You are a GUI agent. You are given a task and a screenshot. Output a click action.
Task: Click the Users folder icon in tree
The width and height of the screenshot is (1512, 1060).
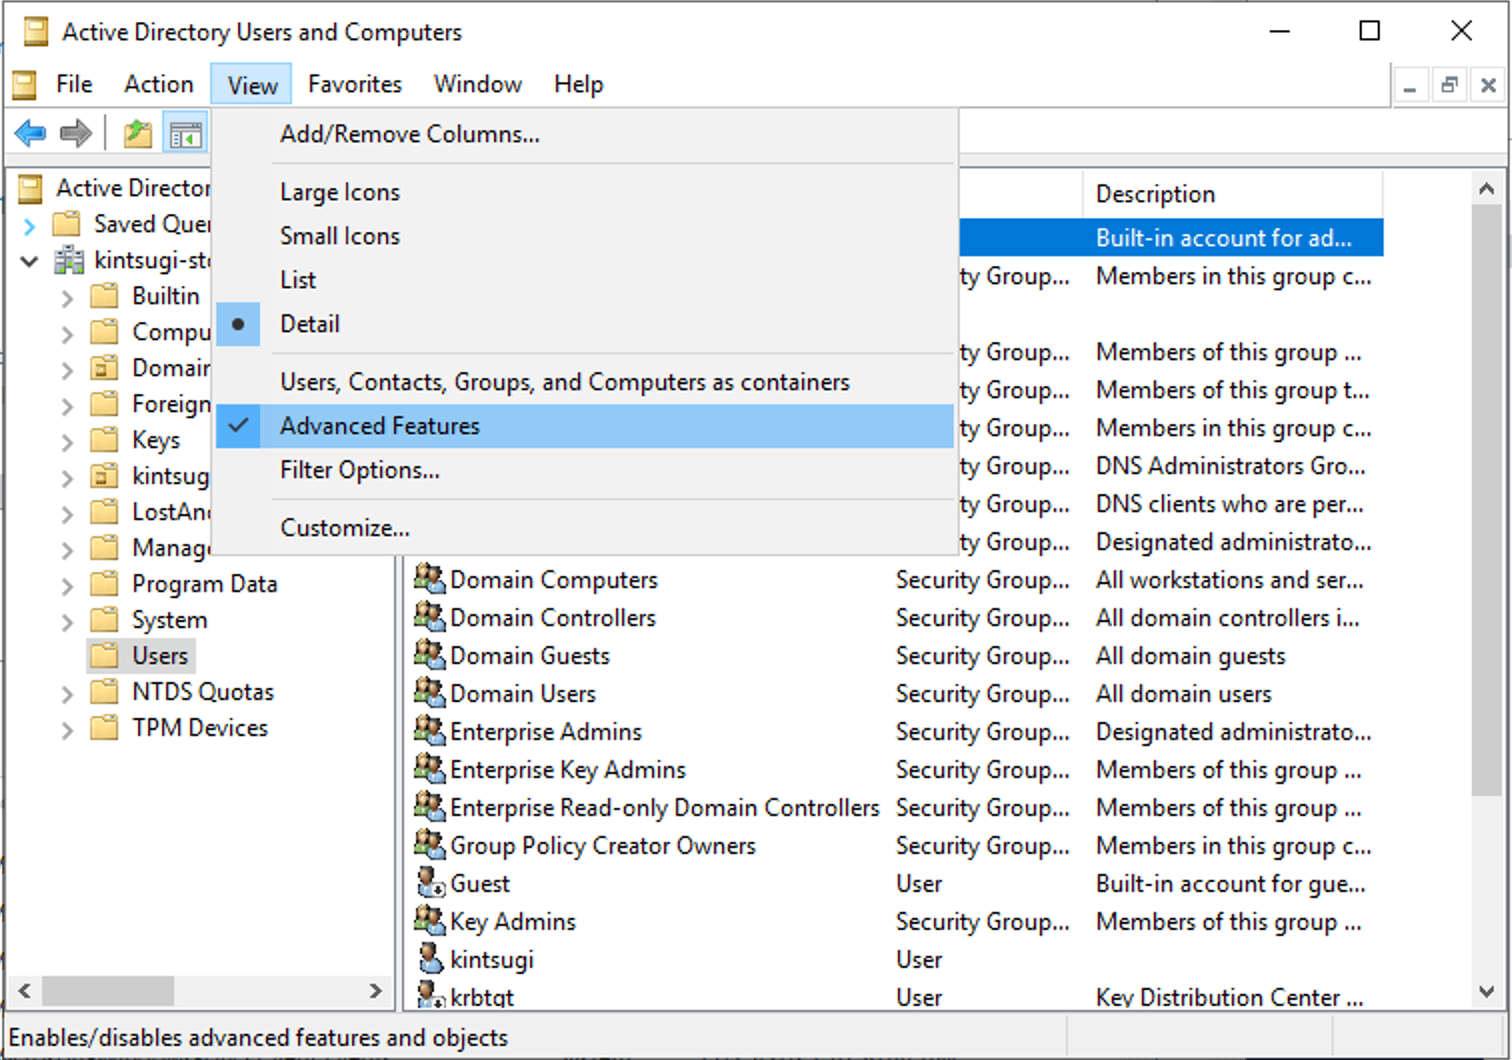coord(104,656)
